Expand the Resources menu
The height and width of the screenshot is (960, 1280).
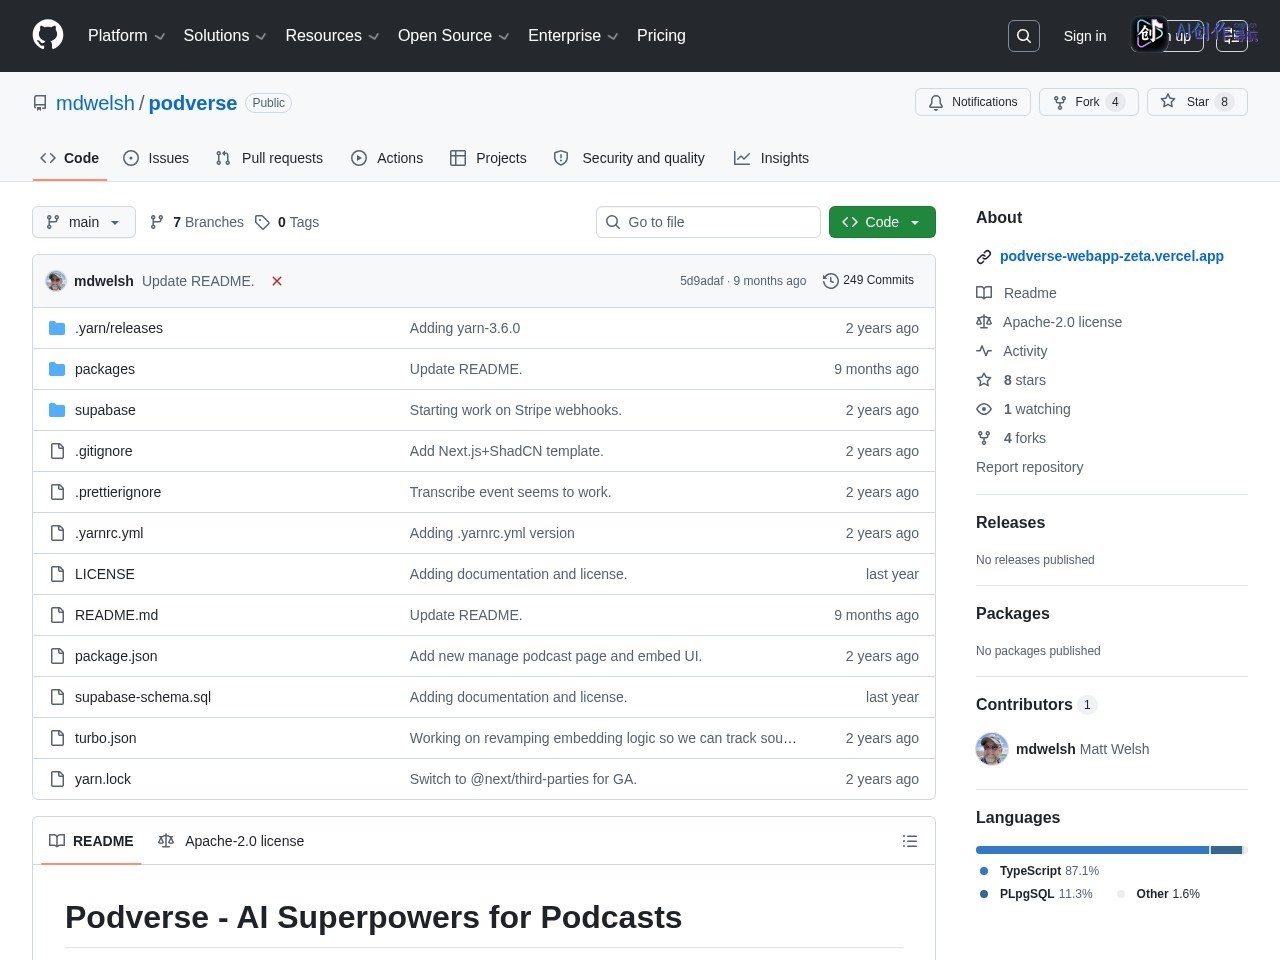pyautogui.click(x=332, y=35)
